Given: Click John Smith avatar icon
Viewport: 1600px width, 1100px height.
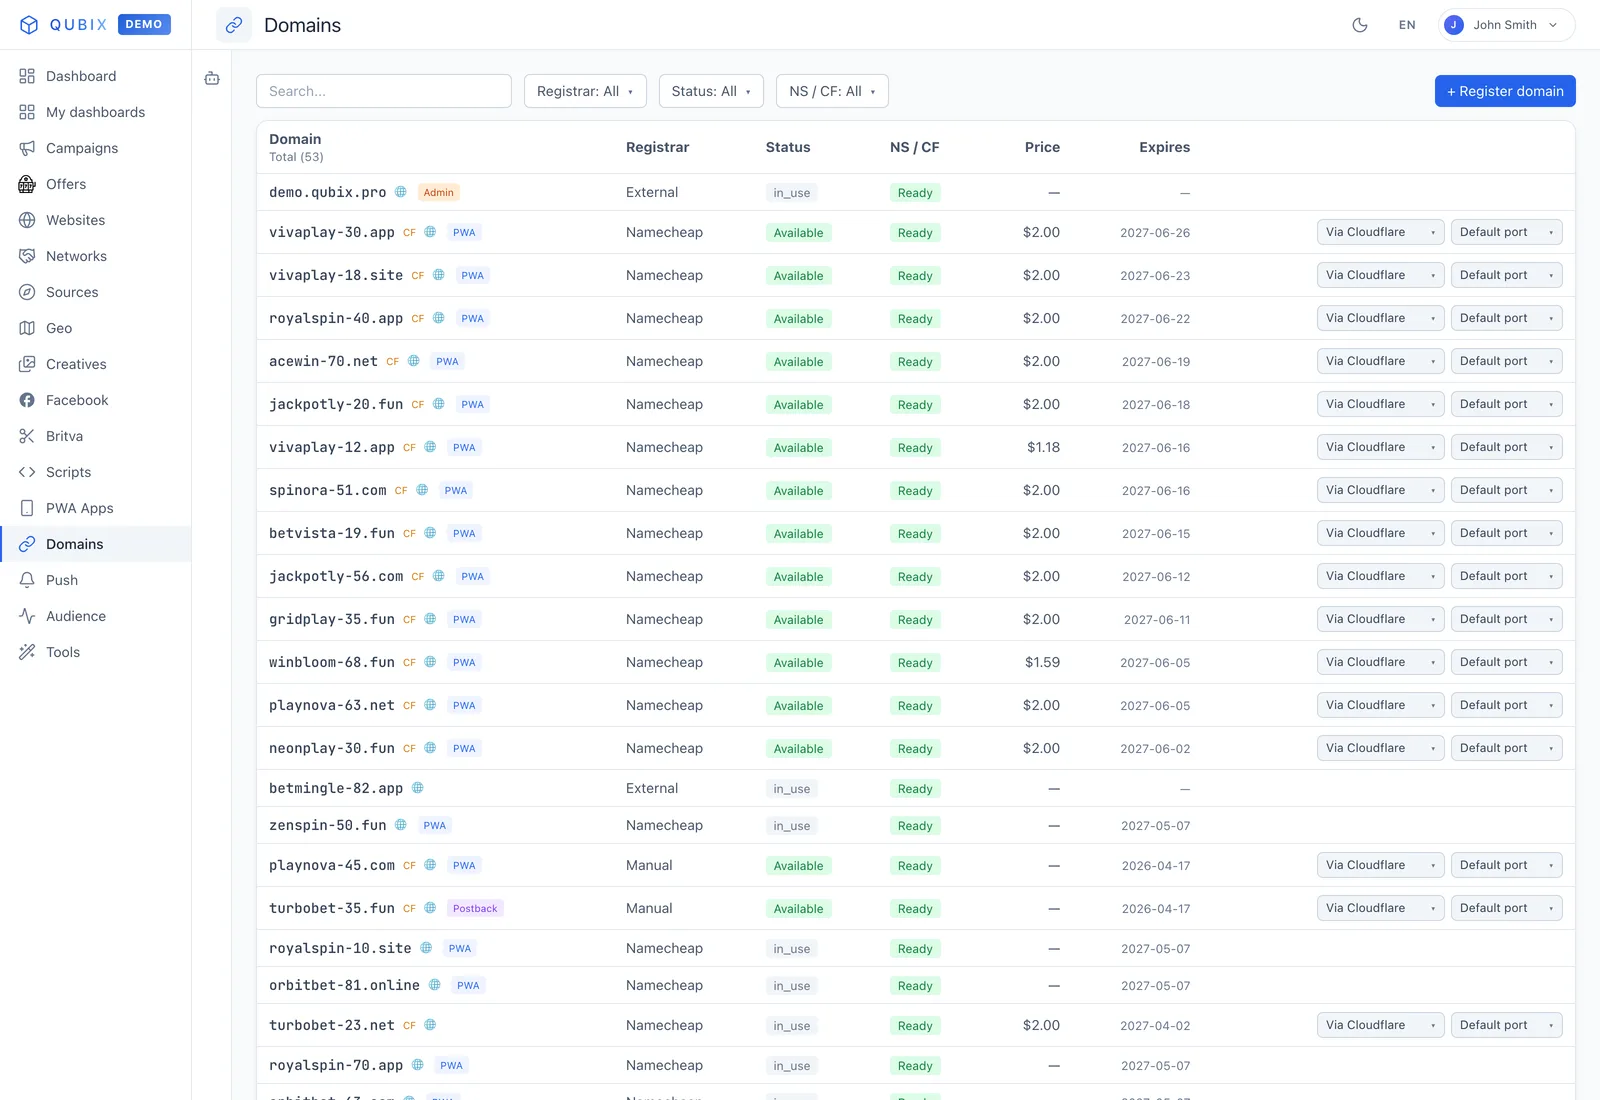Looking at the screenshot, I should point(1455,25).
